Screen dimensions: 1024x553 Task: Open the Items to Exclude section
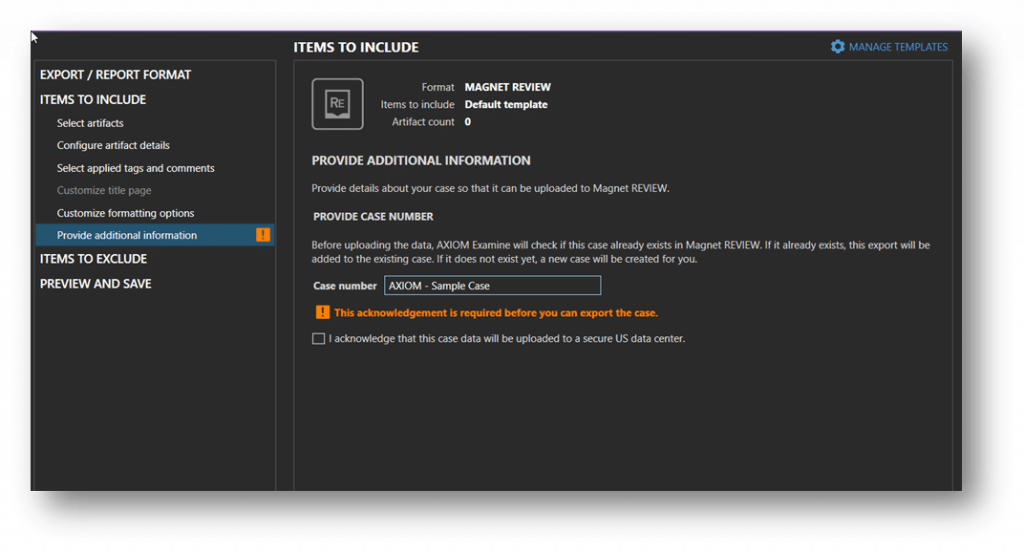(93, 259)
